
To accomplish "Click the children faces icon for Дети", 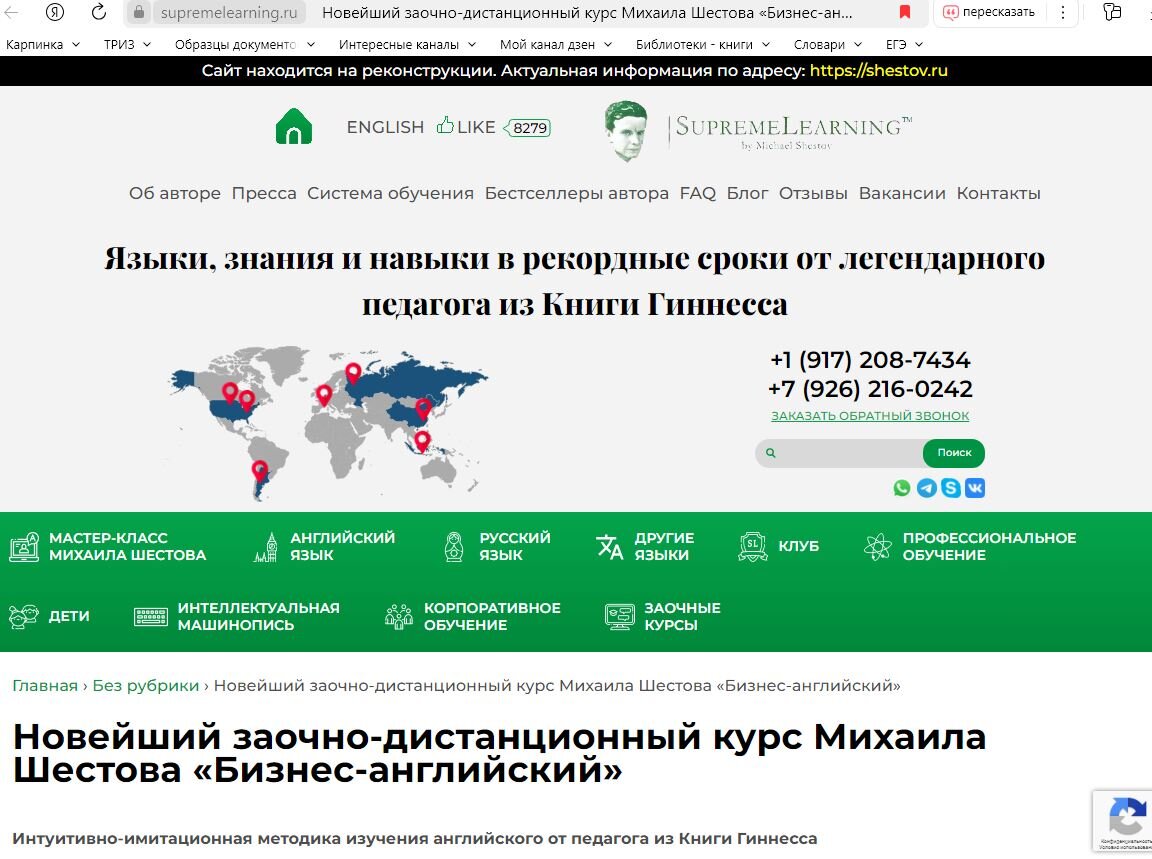I will pyautogui.click(x=24, y=617).
